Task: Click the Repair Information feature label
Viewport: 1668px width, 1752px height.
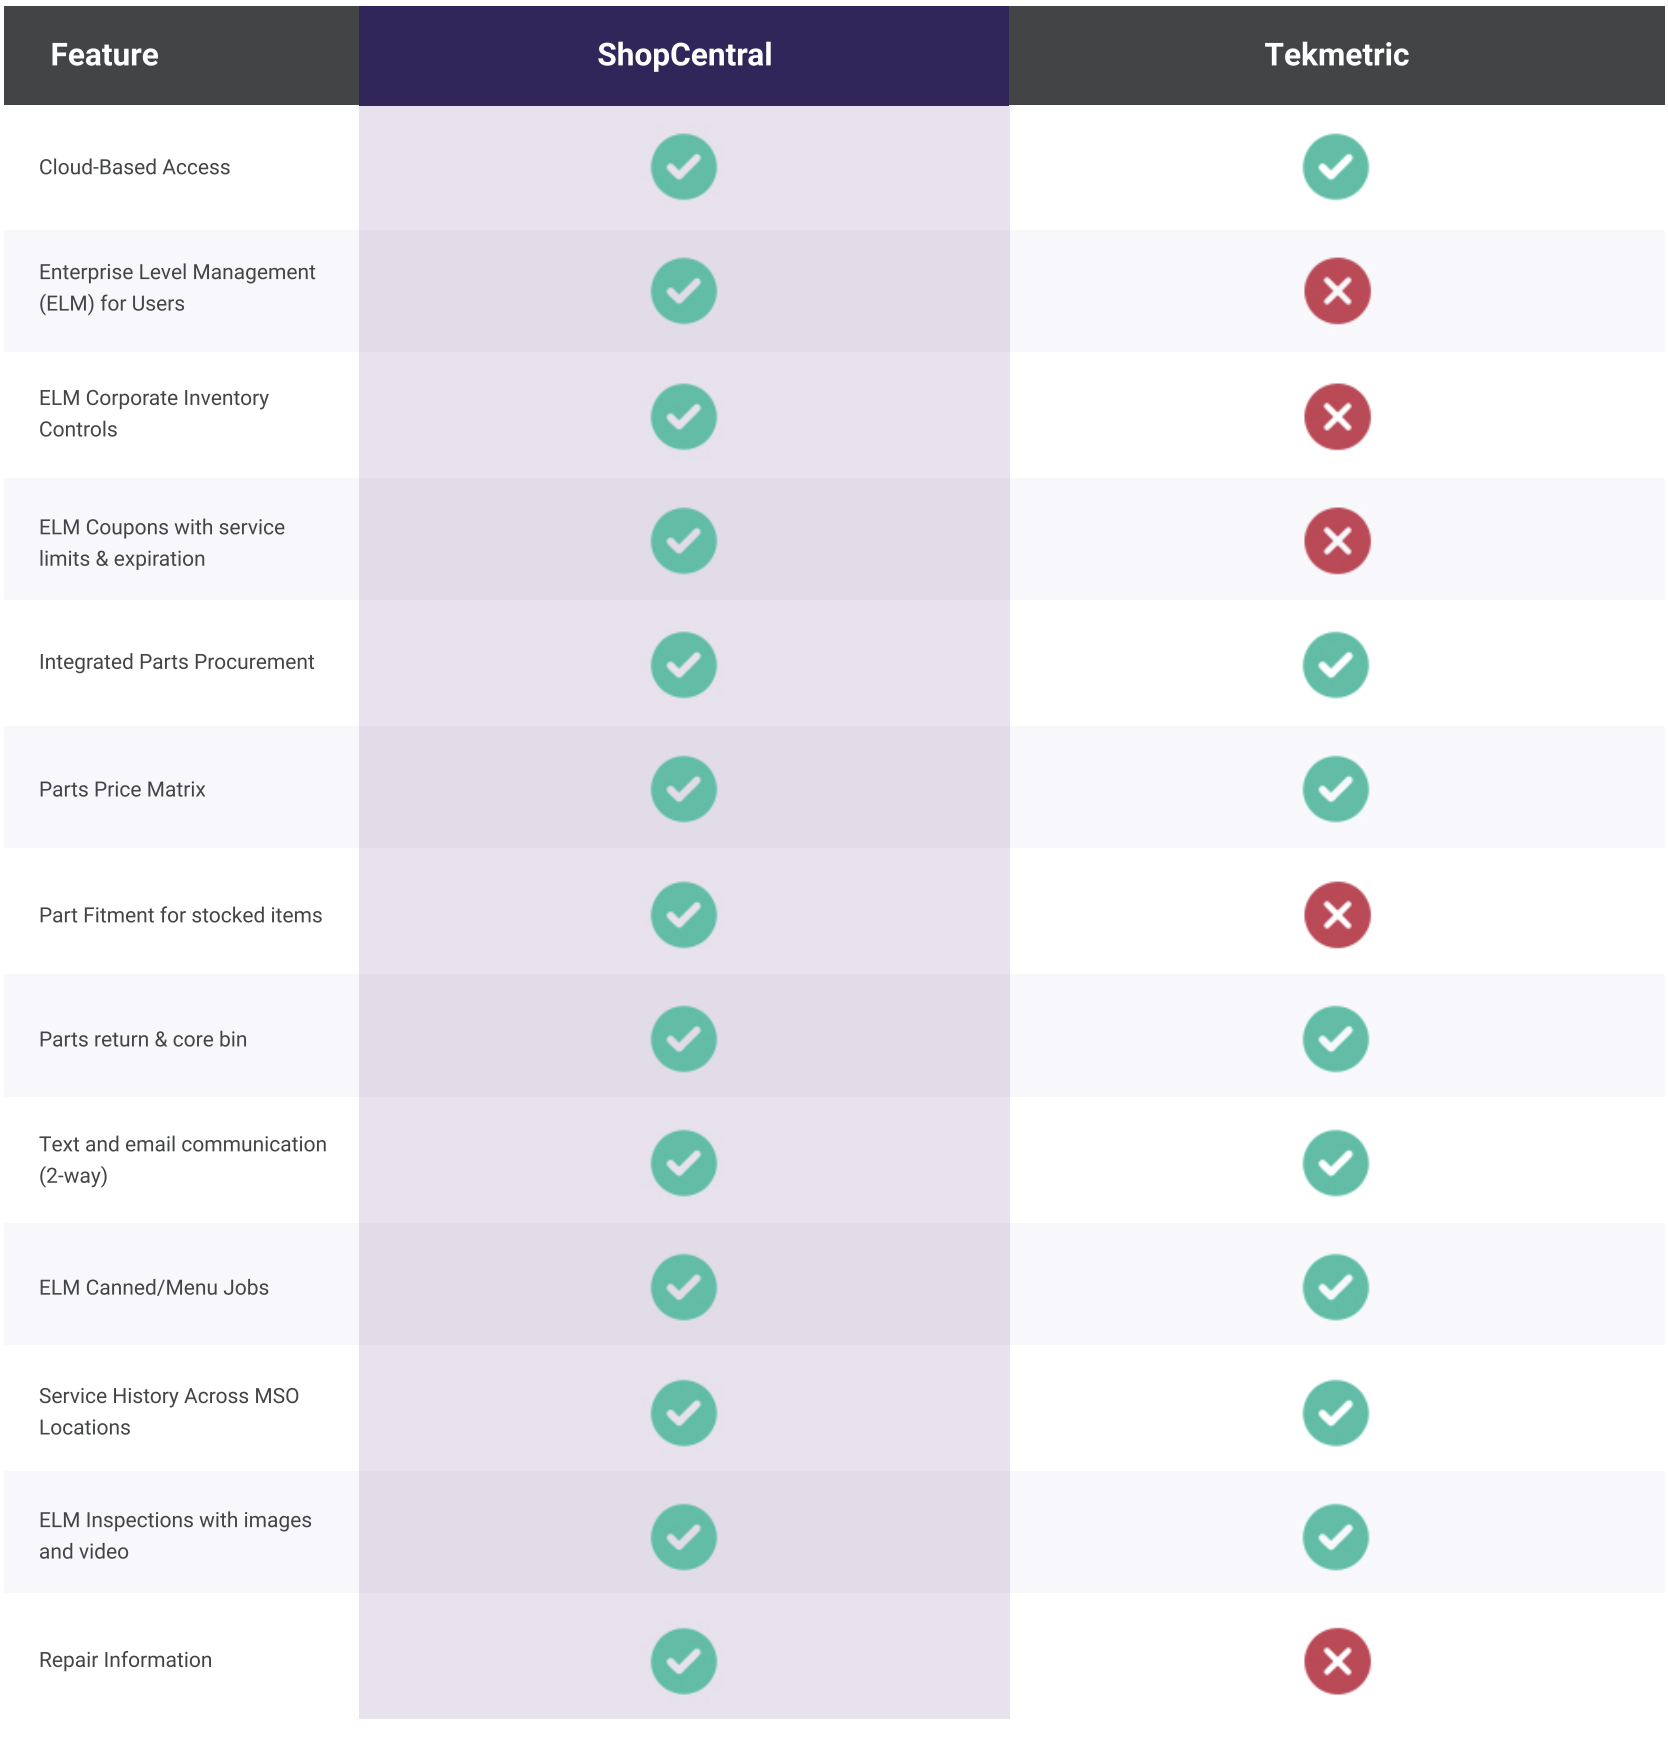Action: [126, 1660]
